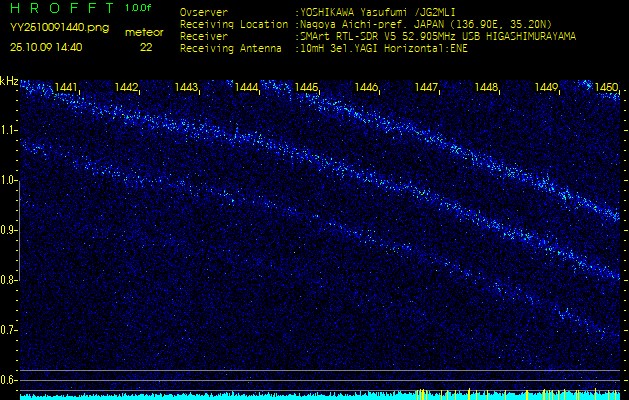Click the yellow meteor label
Viewport: 629px width, 400px height.
coord(146,32)
